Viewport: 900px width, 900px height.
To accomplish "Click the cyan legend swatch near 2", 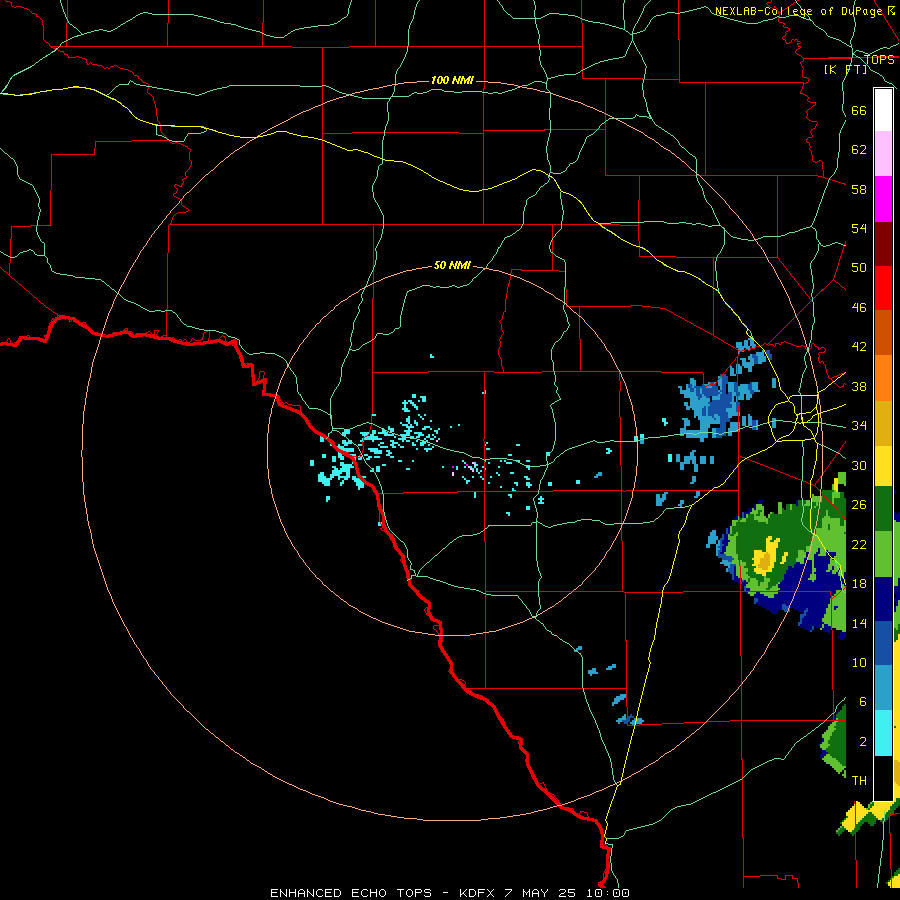I will [883, 733].
